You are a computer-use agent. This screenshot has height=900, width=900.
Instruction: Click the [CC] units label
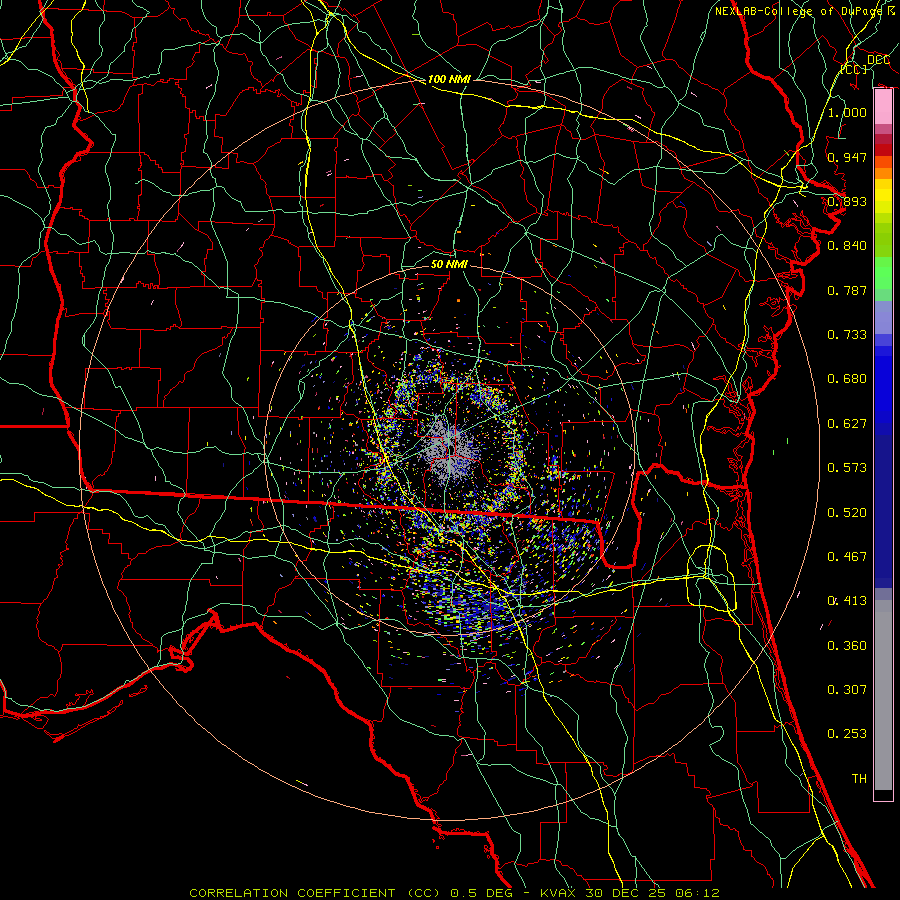tap(854, 69)
